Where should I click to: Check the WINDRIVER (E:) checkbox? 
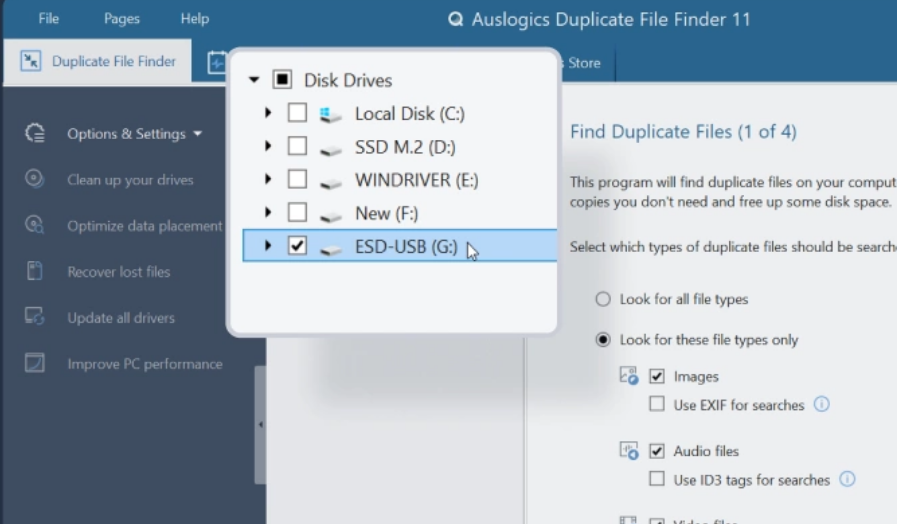297,179
